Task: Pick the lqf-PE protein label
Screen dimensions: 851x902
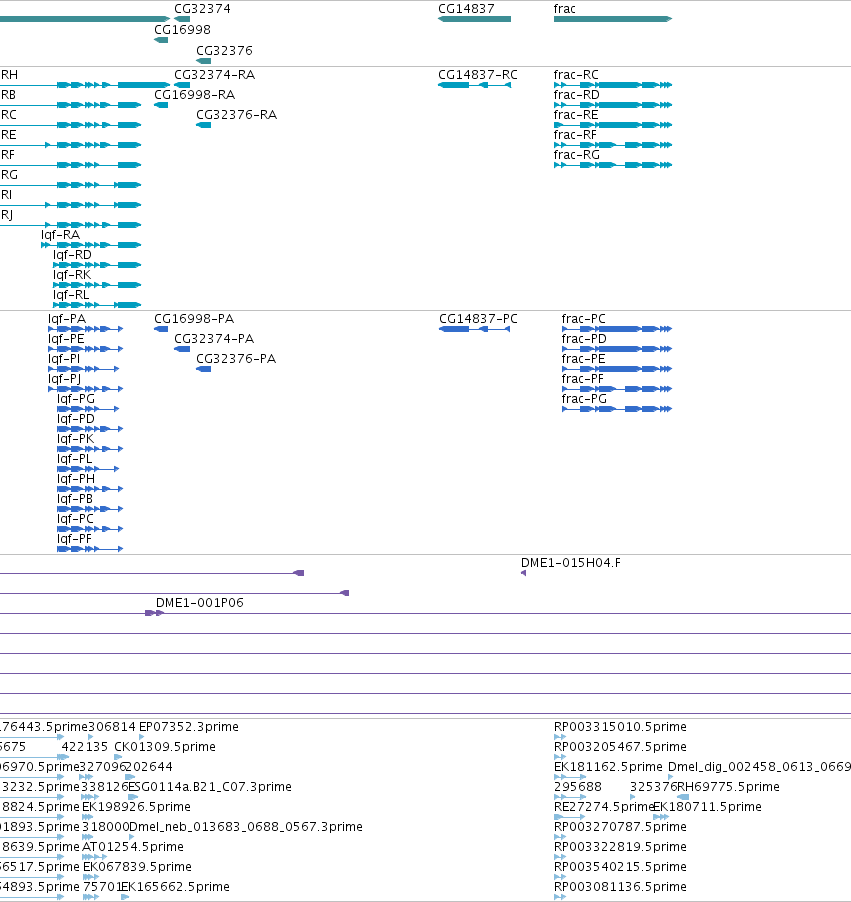Action: click(x=66, y=339)
